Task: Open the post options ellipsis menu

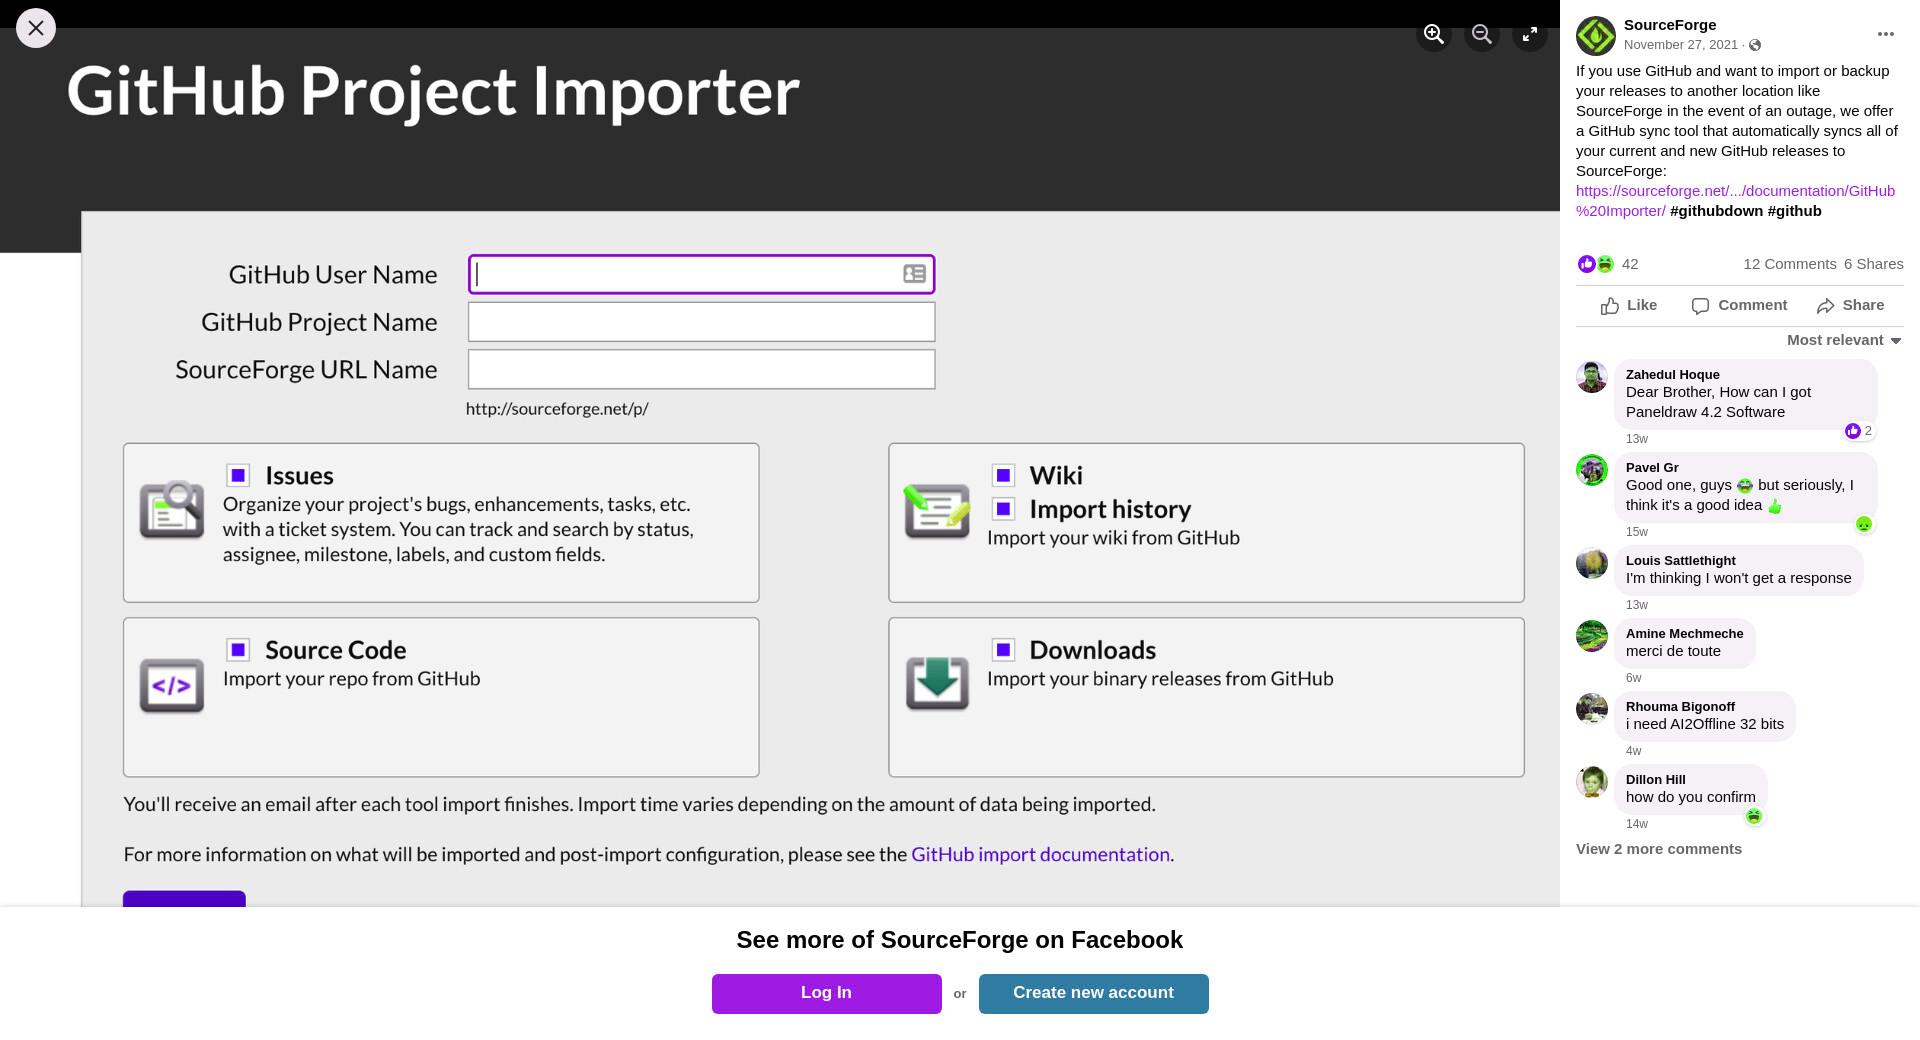Action: pyautogui.click(x=1885, y=34)
